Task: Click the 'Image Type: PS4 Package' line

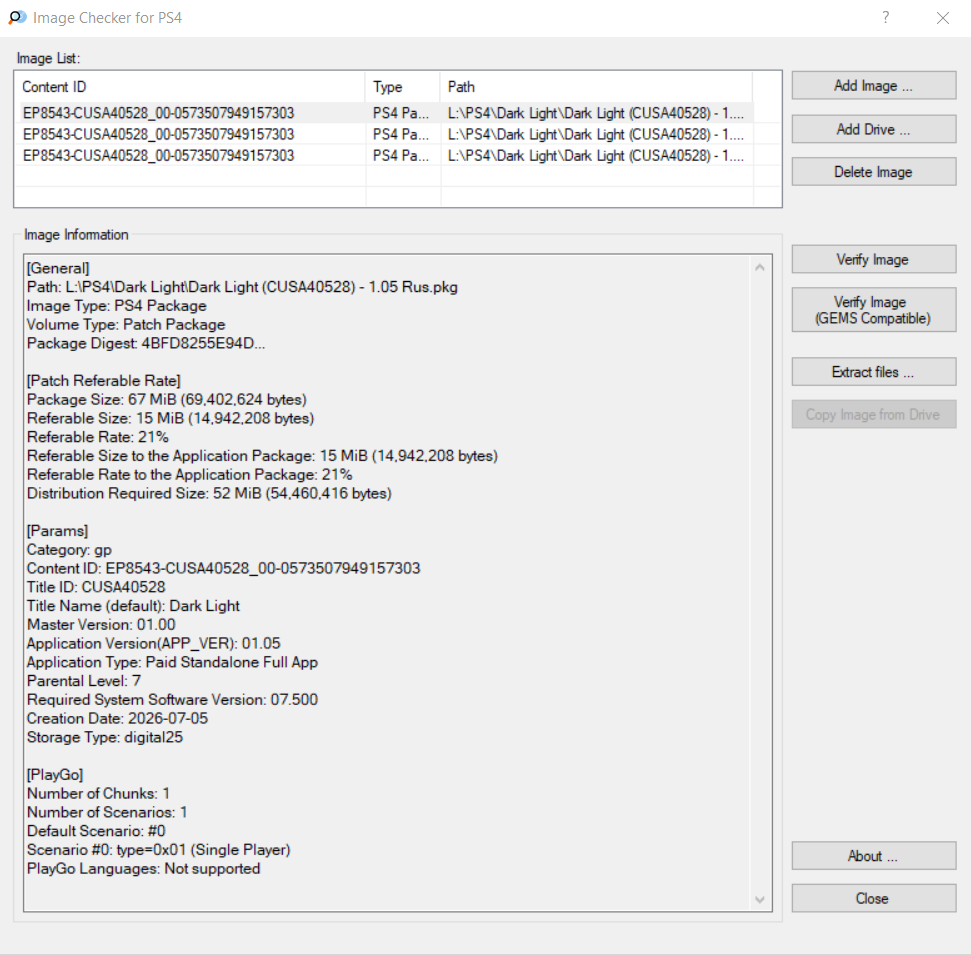Action: [116, 305]
